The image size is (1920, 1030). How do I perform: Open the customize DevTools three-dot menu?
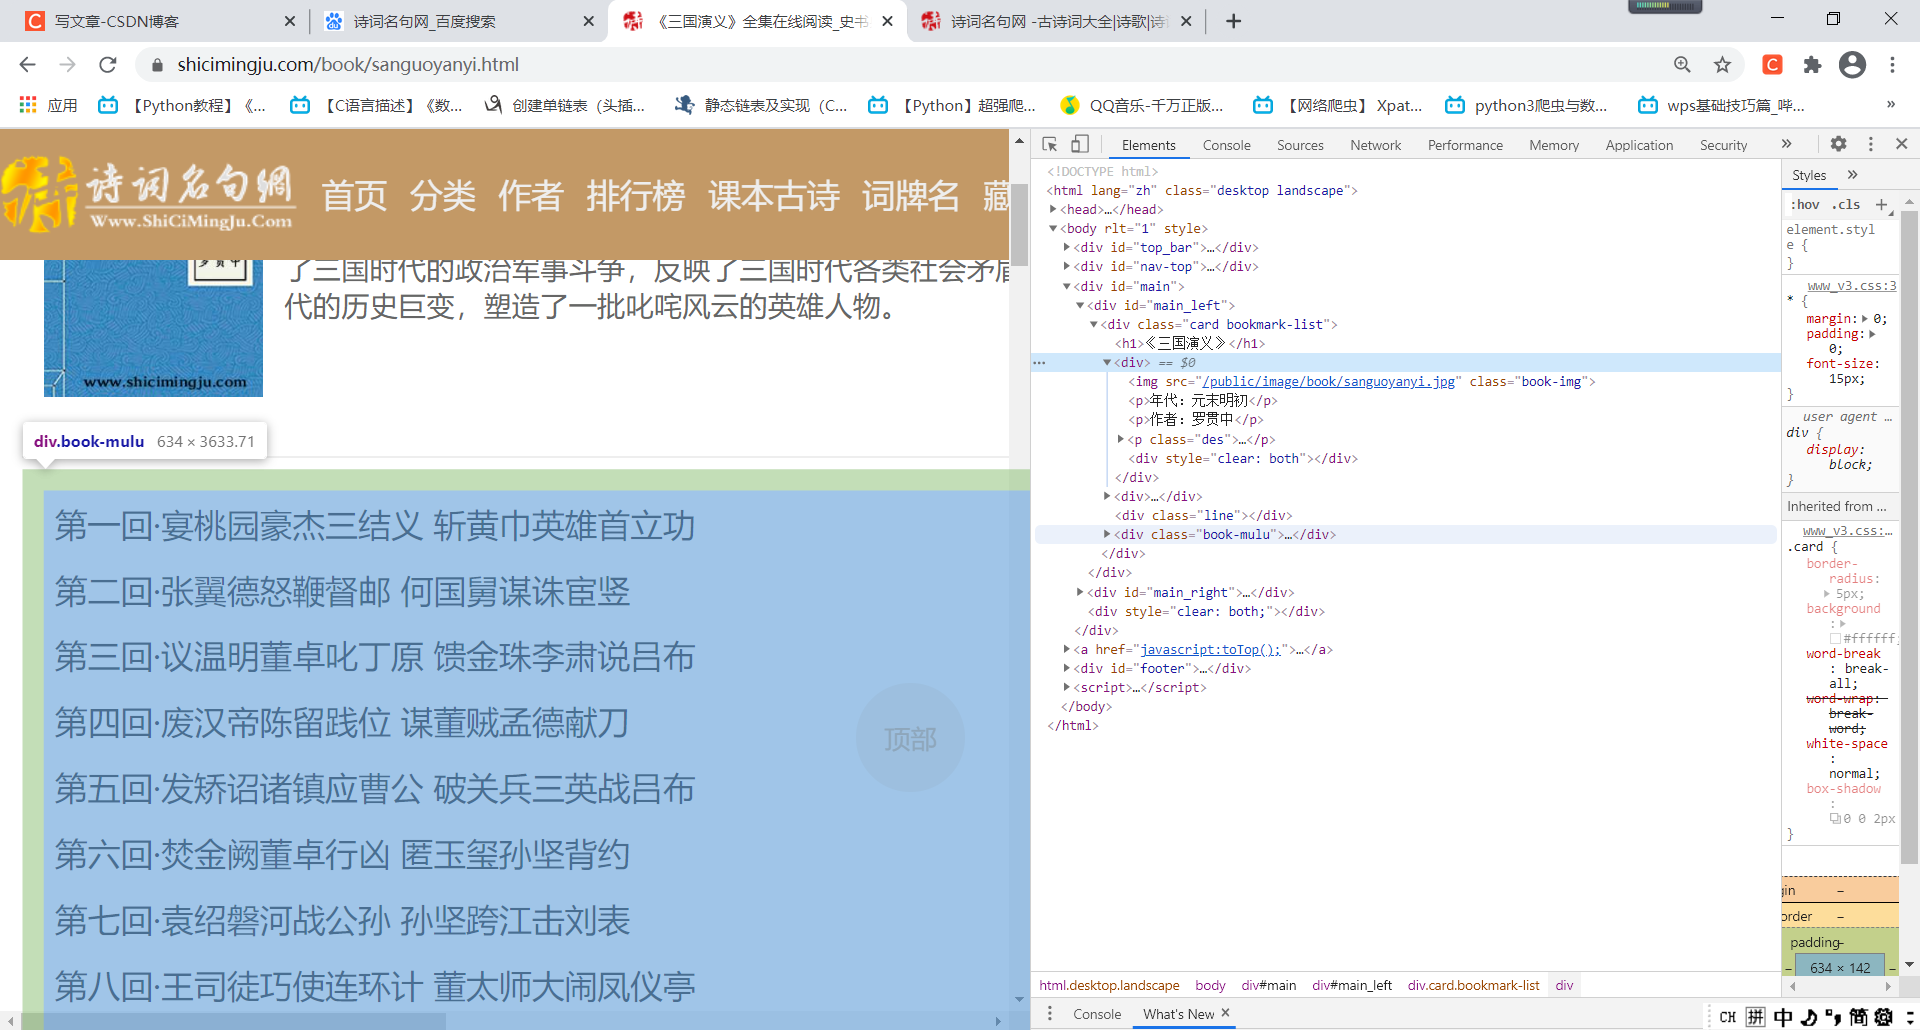(x=1871, y=144)
